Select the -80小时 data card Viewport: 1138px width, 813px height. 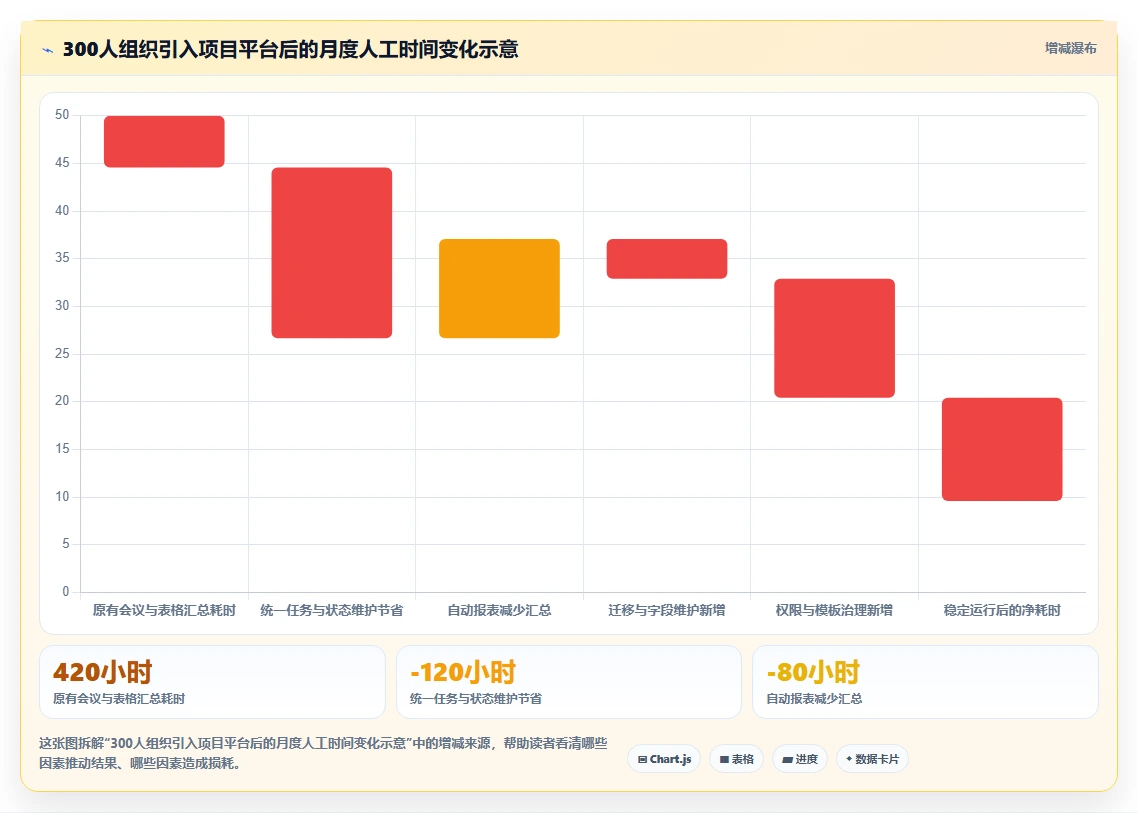925,682
